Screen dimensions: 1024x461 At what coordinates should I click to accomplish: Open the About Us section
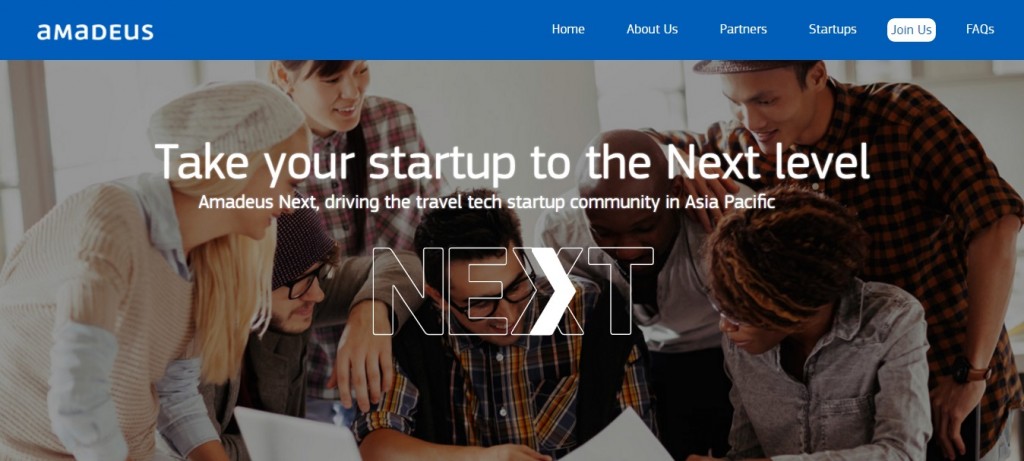click(x=652, y=29)
